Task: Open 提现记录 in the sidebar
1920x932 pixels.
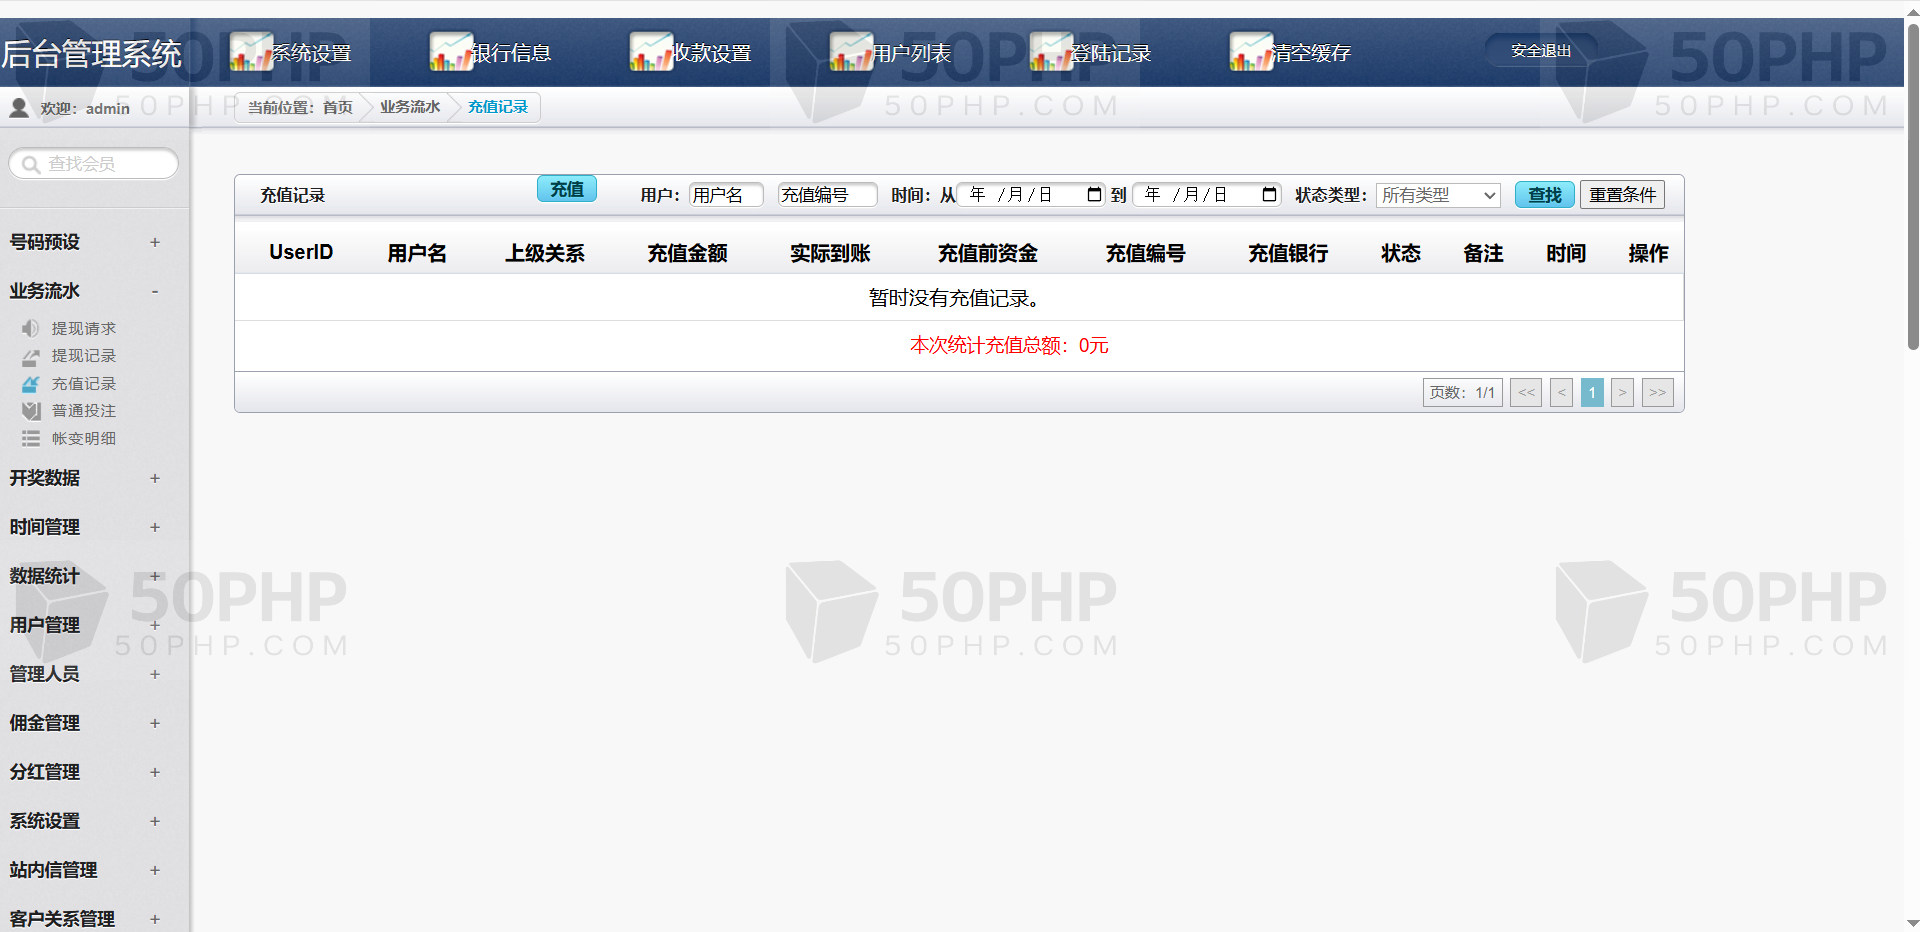Action: 83,356
